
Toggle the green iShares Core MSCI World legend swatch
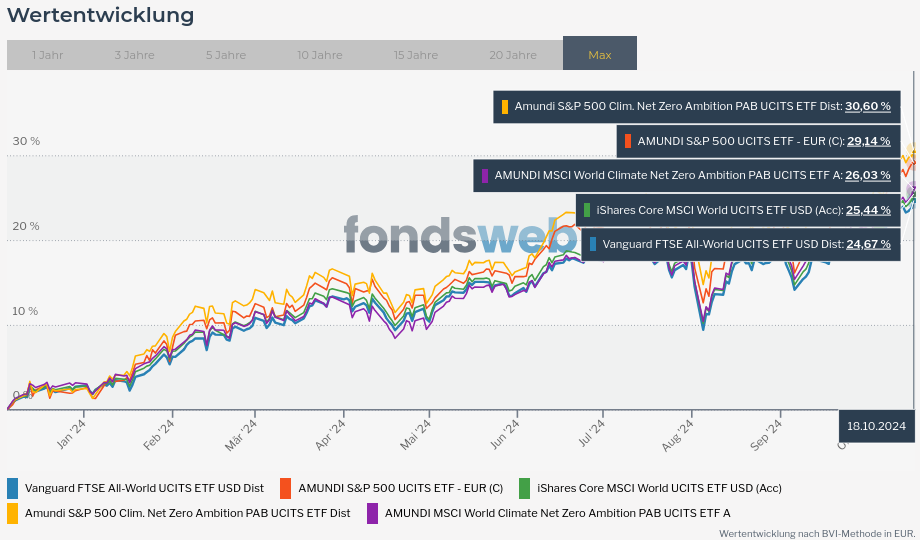pyautogui.click(x=525, y=488)
